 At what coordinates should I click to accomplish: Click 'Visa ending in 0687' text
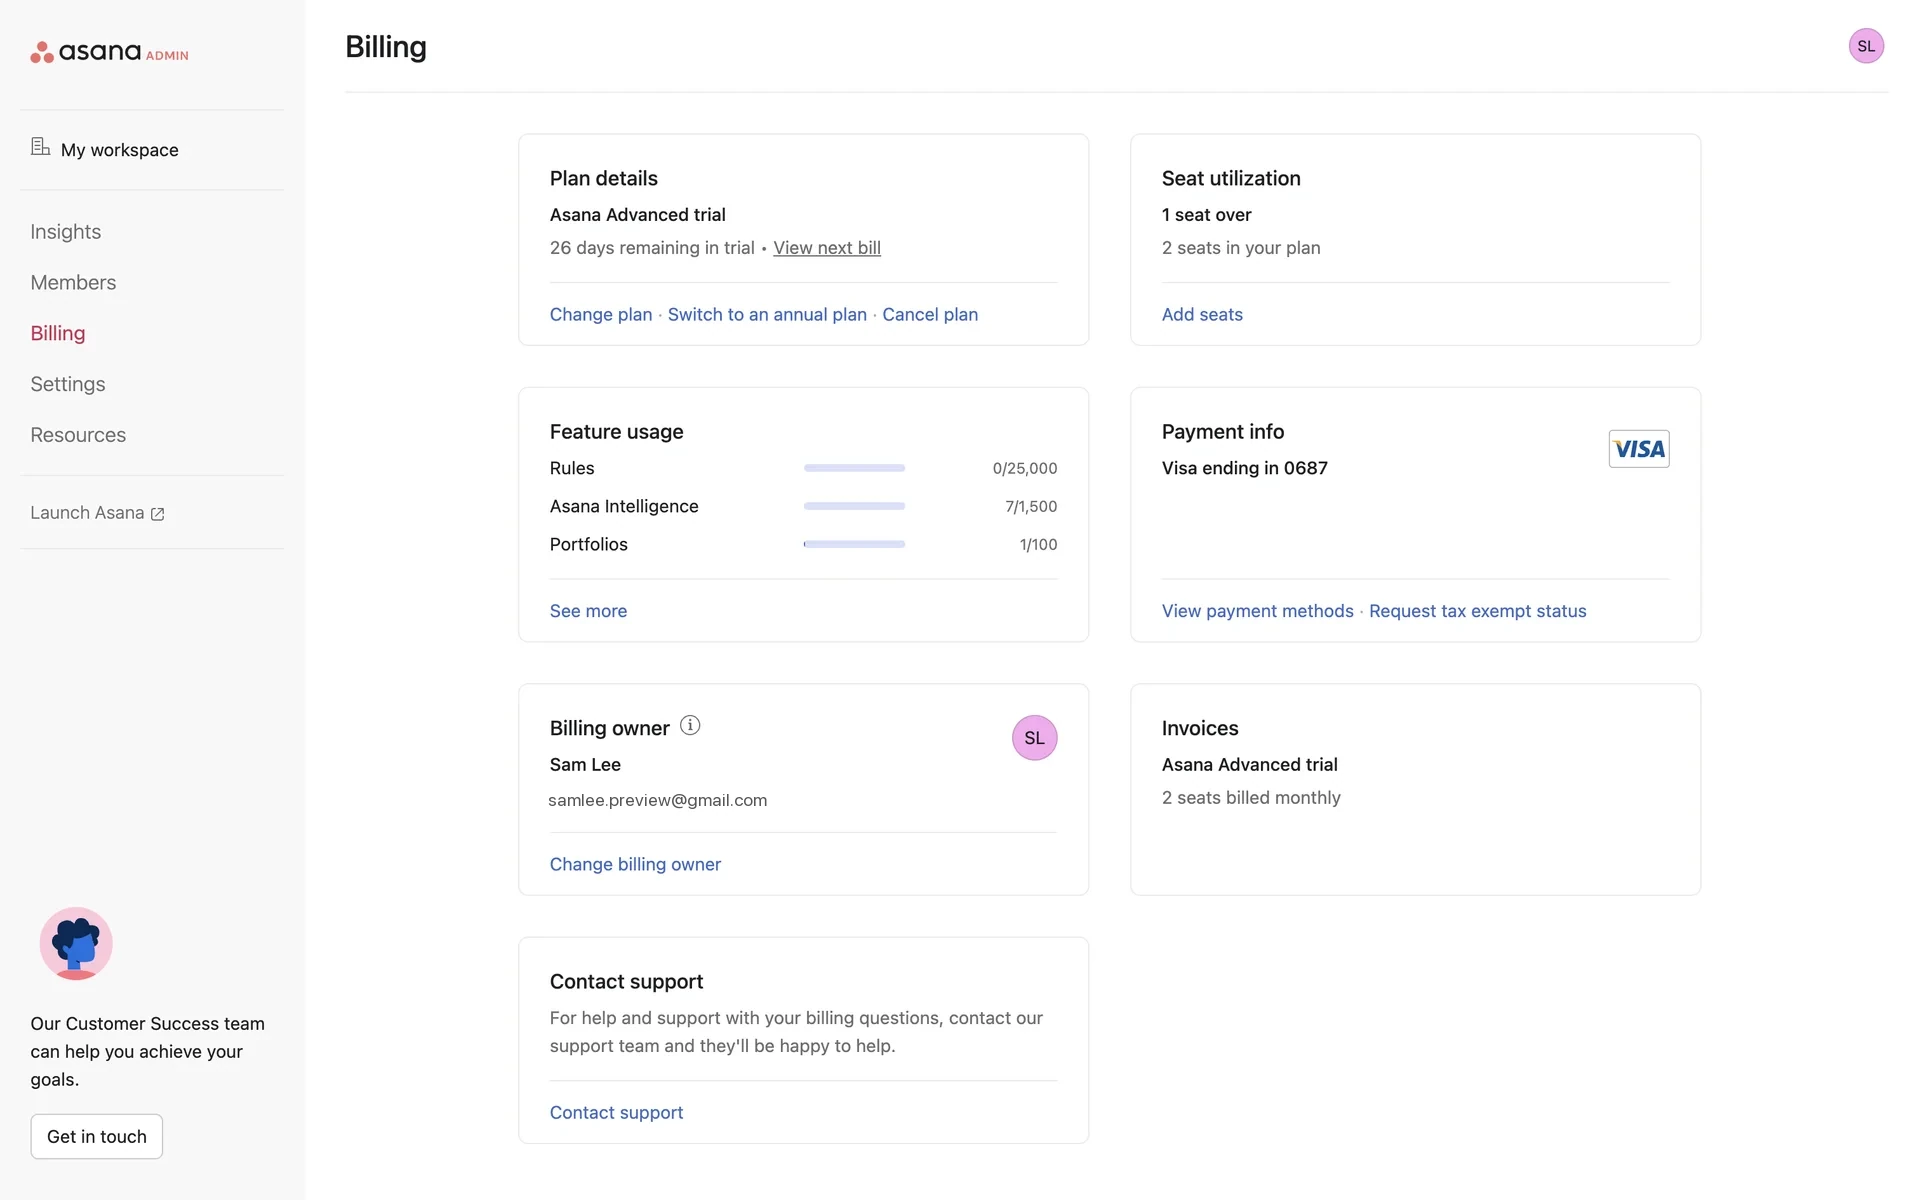pyautogui.click(x=1245, y=468)
